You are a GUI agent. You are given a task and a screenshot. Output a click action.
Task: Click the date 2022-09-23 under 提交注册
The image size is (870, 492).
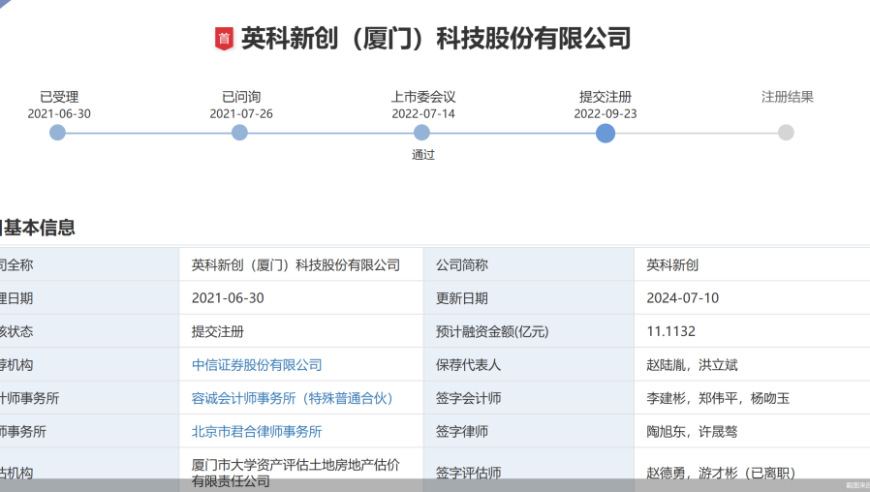pos(605,114)
